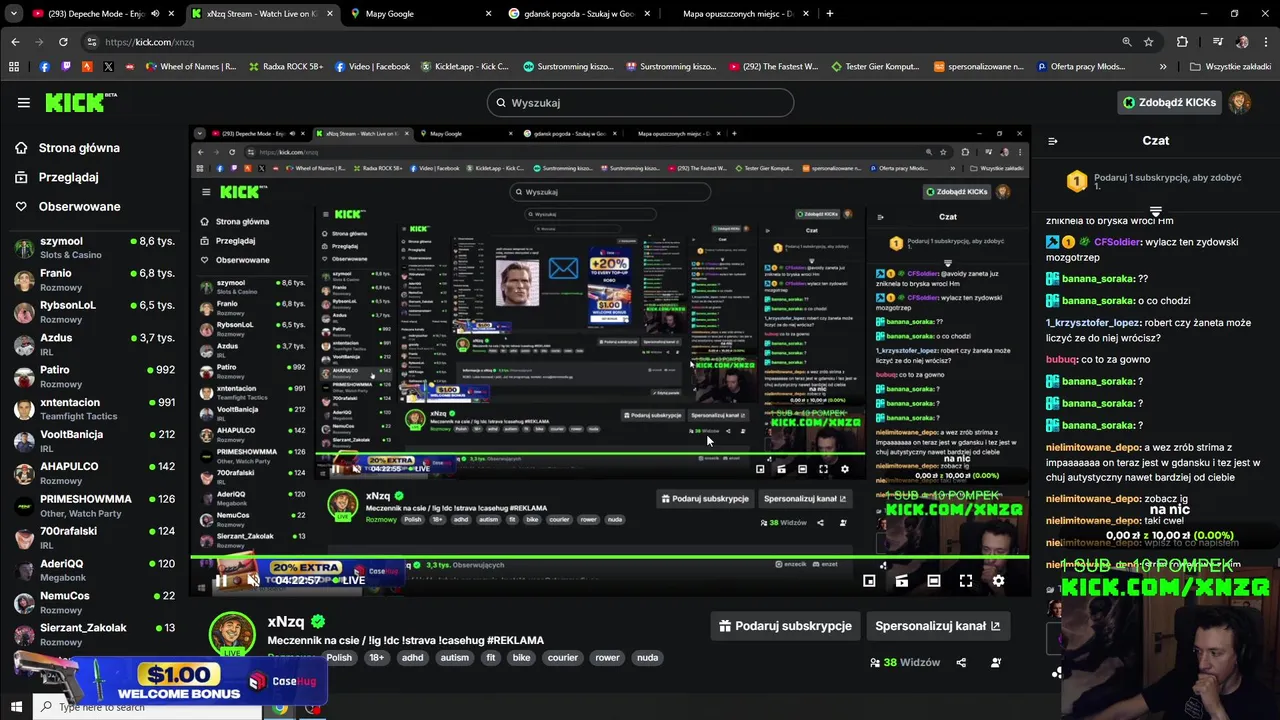The image size is (1280, 720).
Task: Open the Facebook bookmark icon
Action: tap(44, 67)
